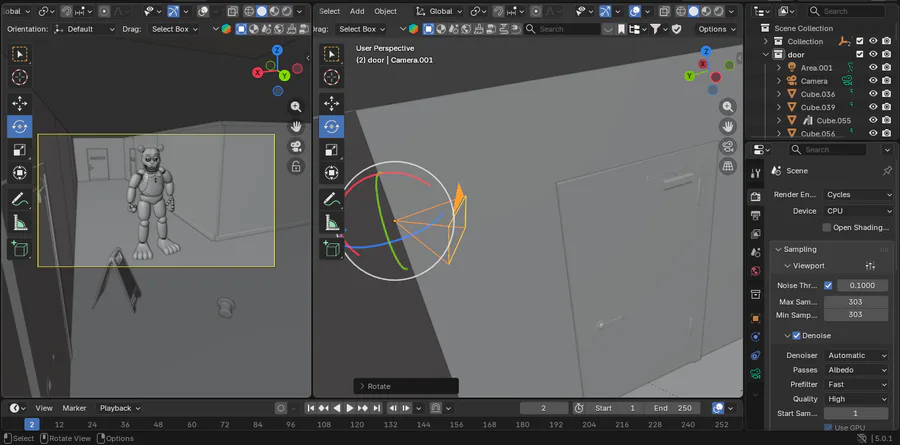Toggle X-ray in right viewport header

click(664, 11)
